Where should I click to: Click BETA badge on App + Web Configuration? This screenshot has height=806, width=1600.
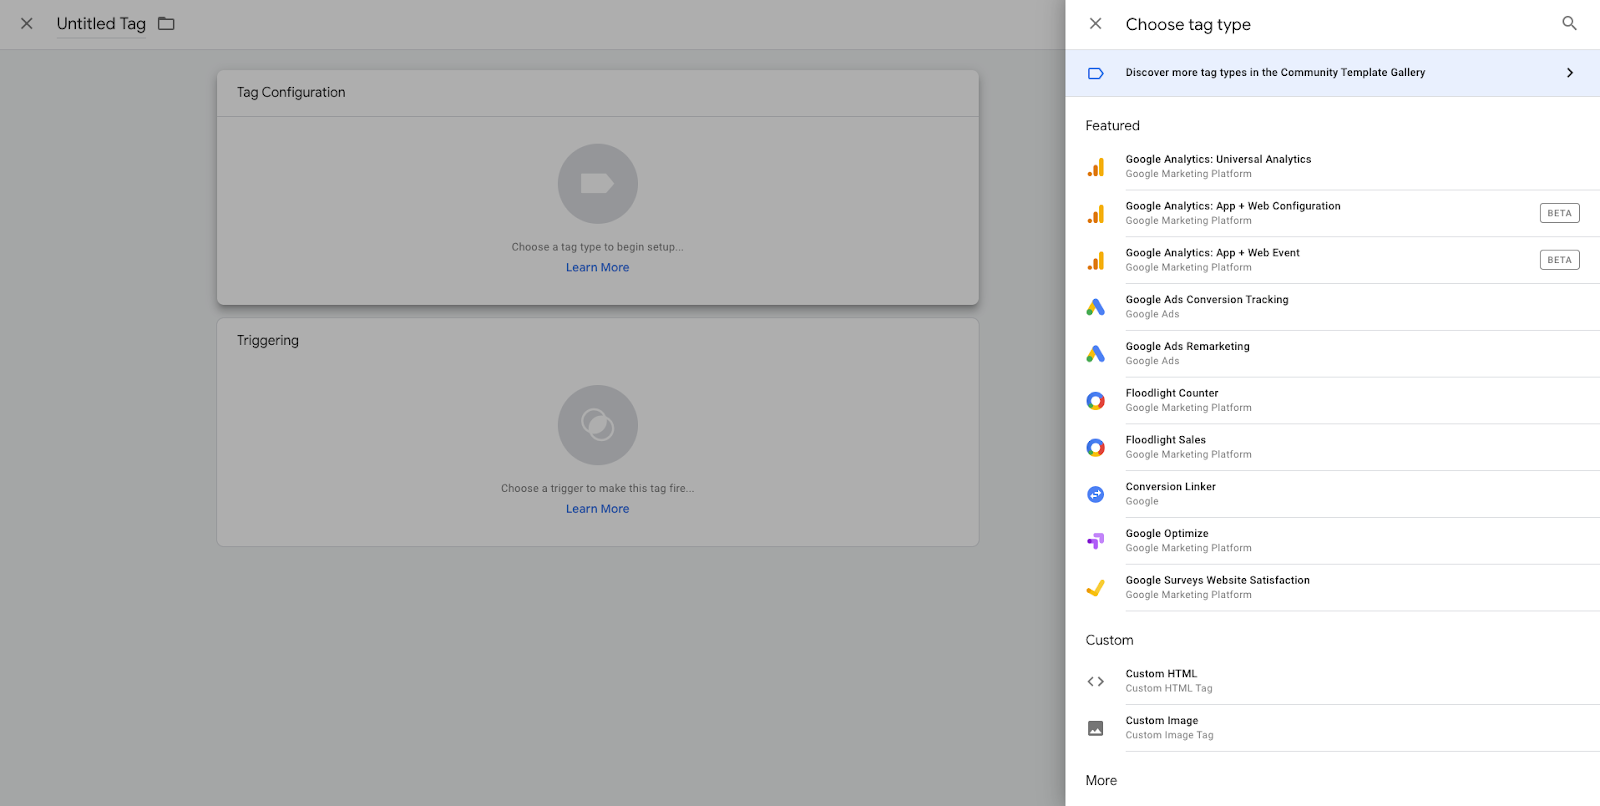coord(1559,213)
